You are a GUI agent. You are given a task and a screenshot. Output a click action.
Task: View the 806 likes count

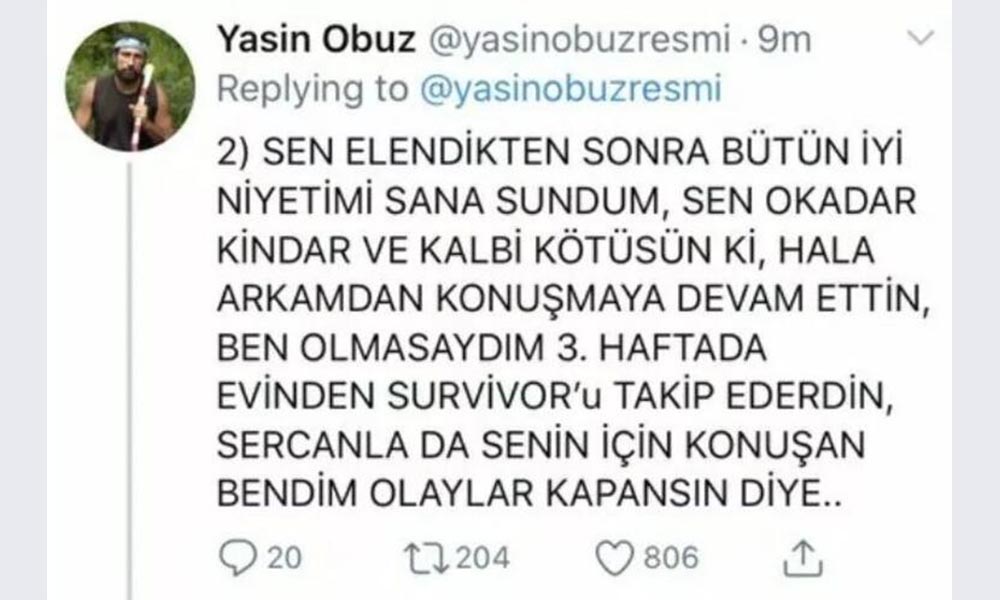point(672,558)
